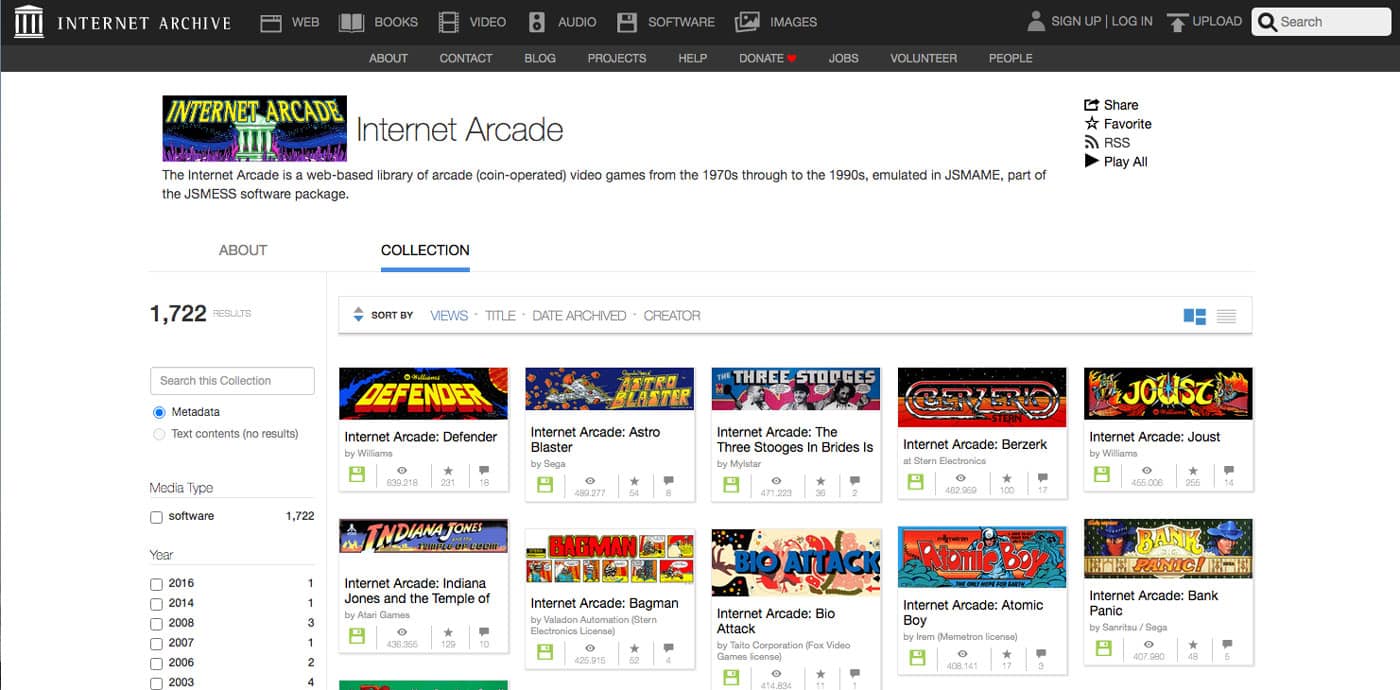Open the Defender game thumbnail
The width and height of the screenshot is (1400, 690).
424,393
